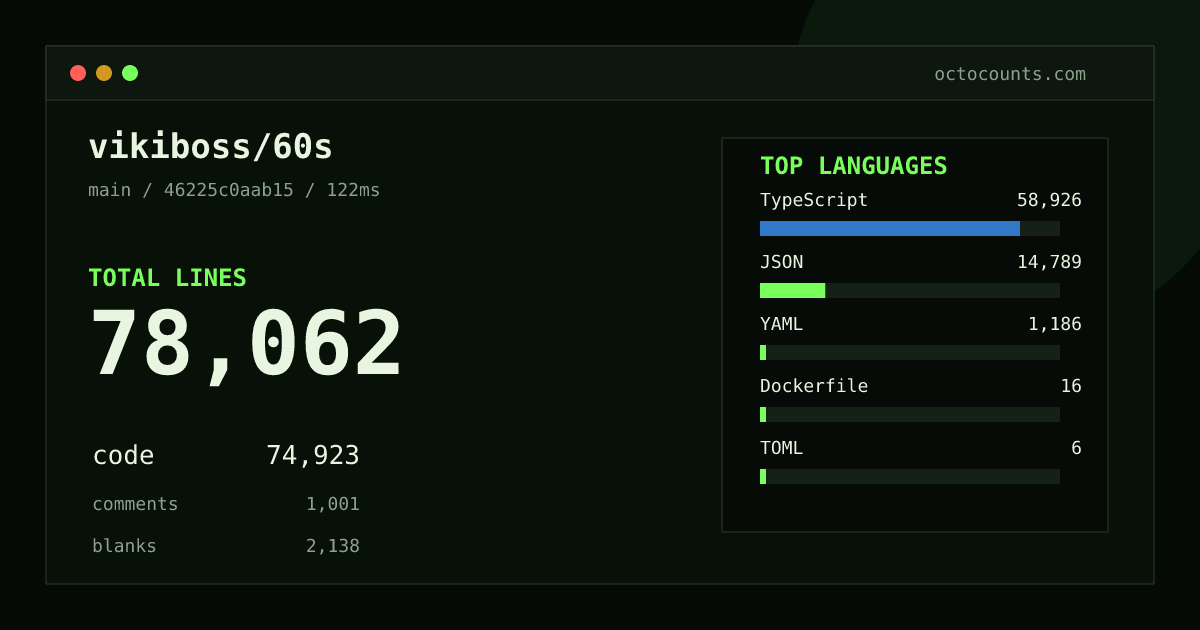Click the YAML progress bar
The image size is (1200, 630).
tap(910, 352)
